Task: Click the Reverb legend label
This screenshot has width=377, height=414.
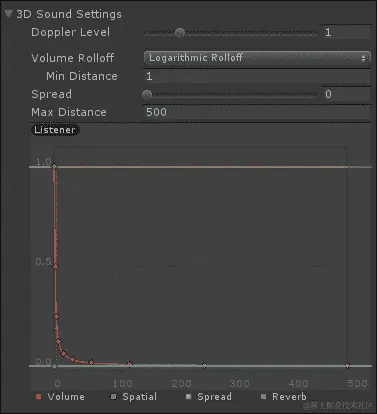Action: point(289,397)
